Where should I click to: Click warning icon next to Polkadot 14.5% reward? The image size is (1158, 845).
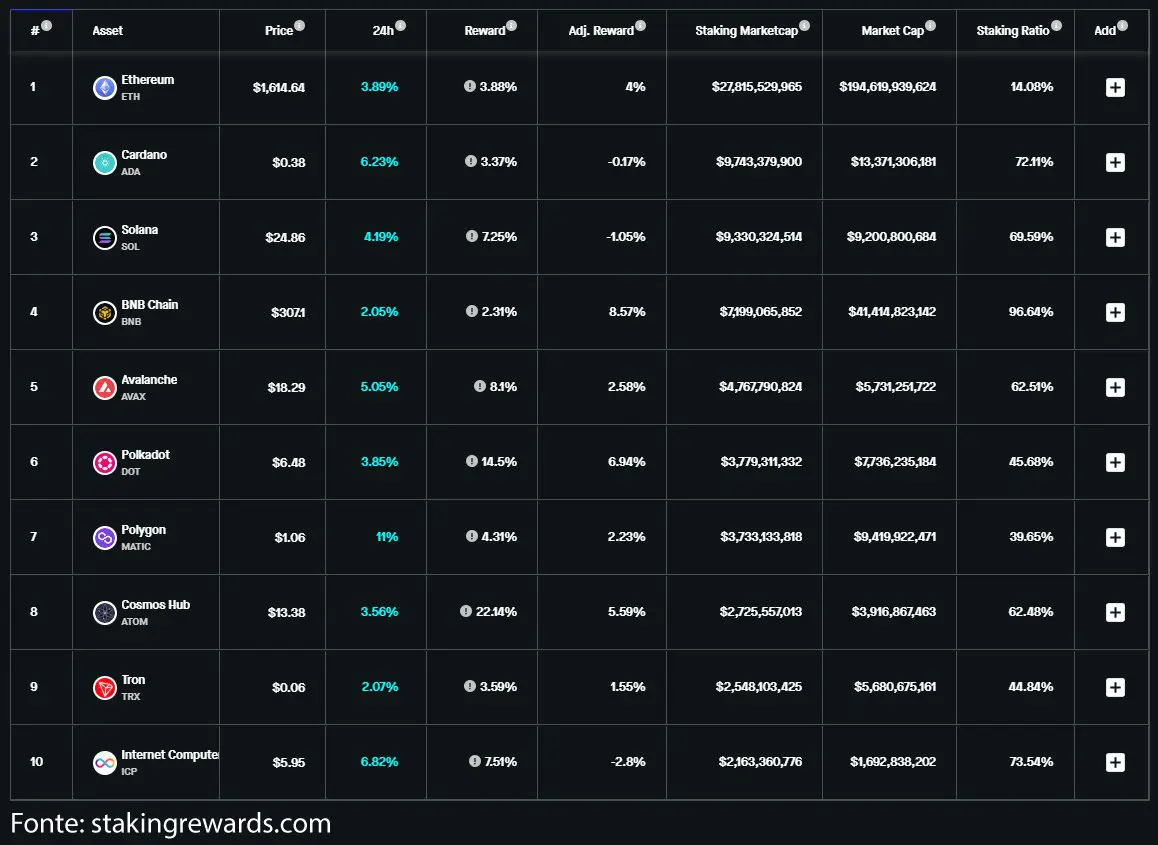pos(472,461)
